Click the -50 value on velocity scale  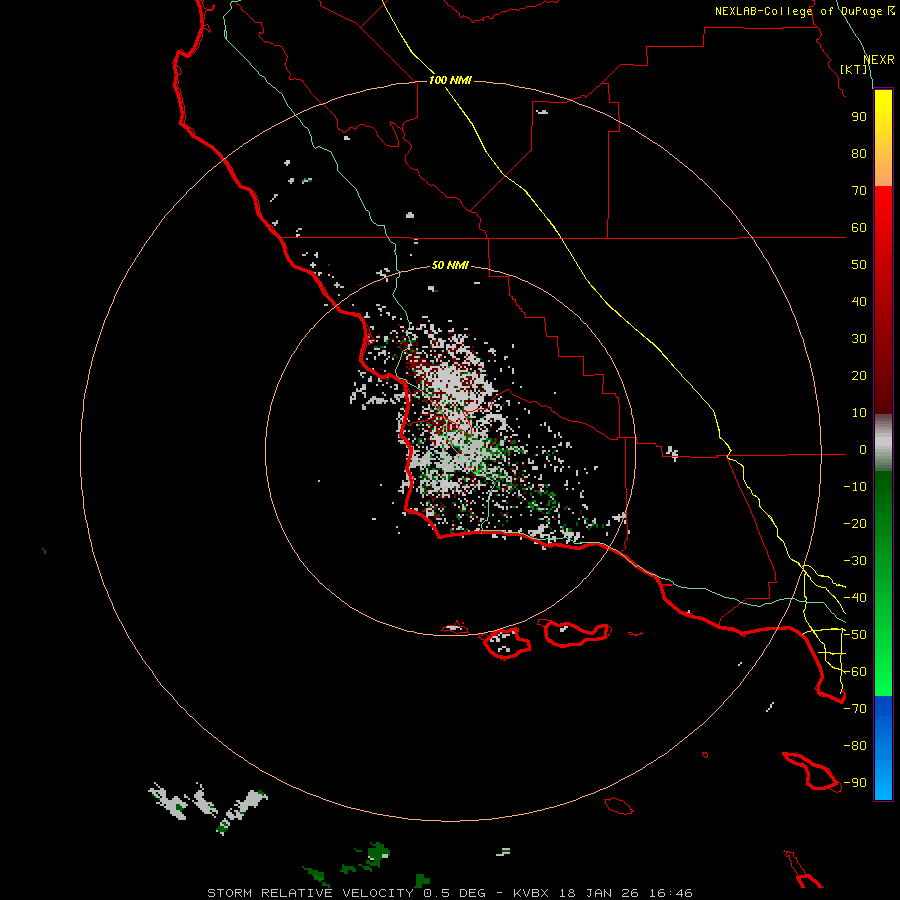855,635
